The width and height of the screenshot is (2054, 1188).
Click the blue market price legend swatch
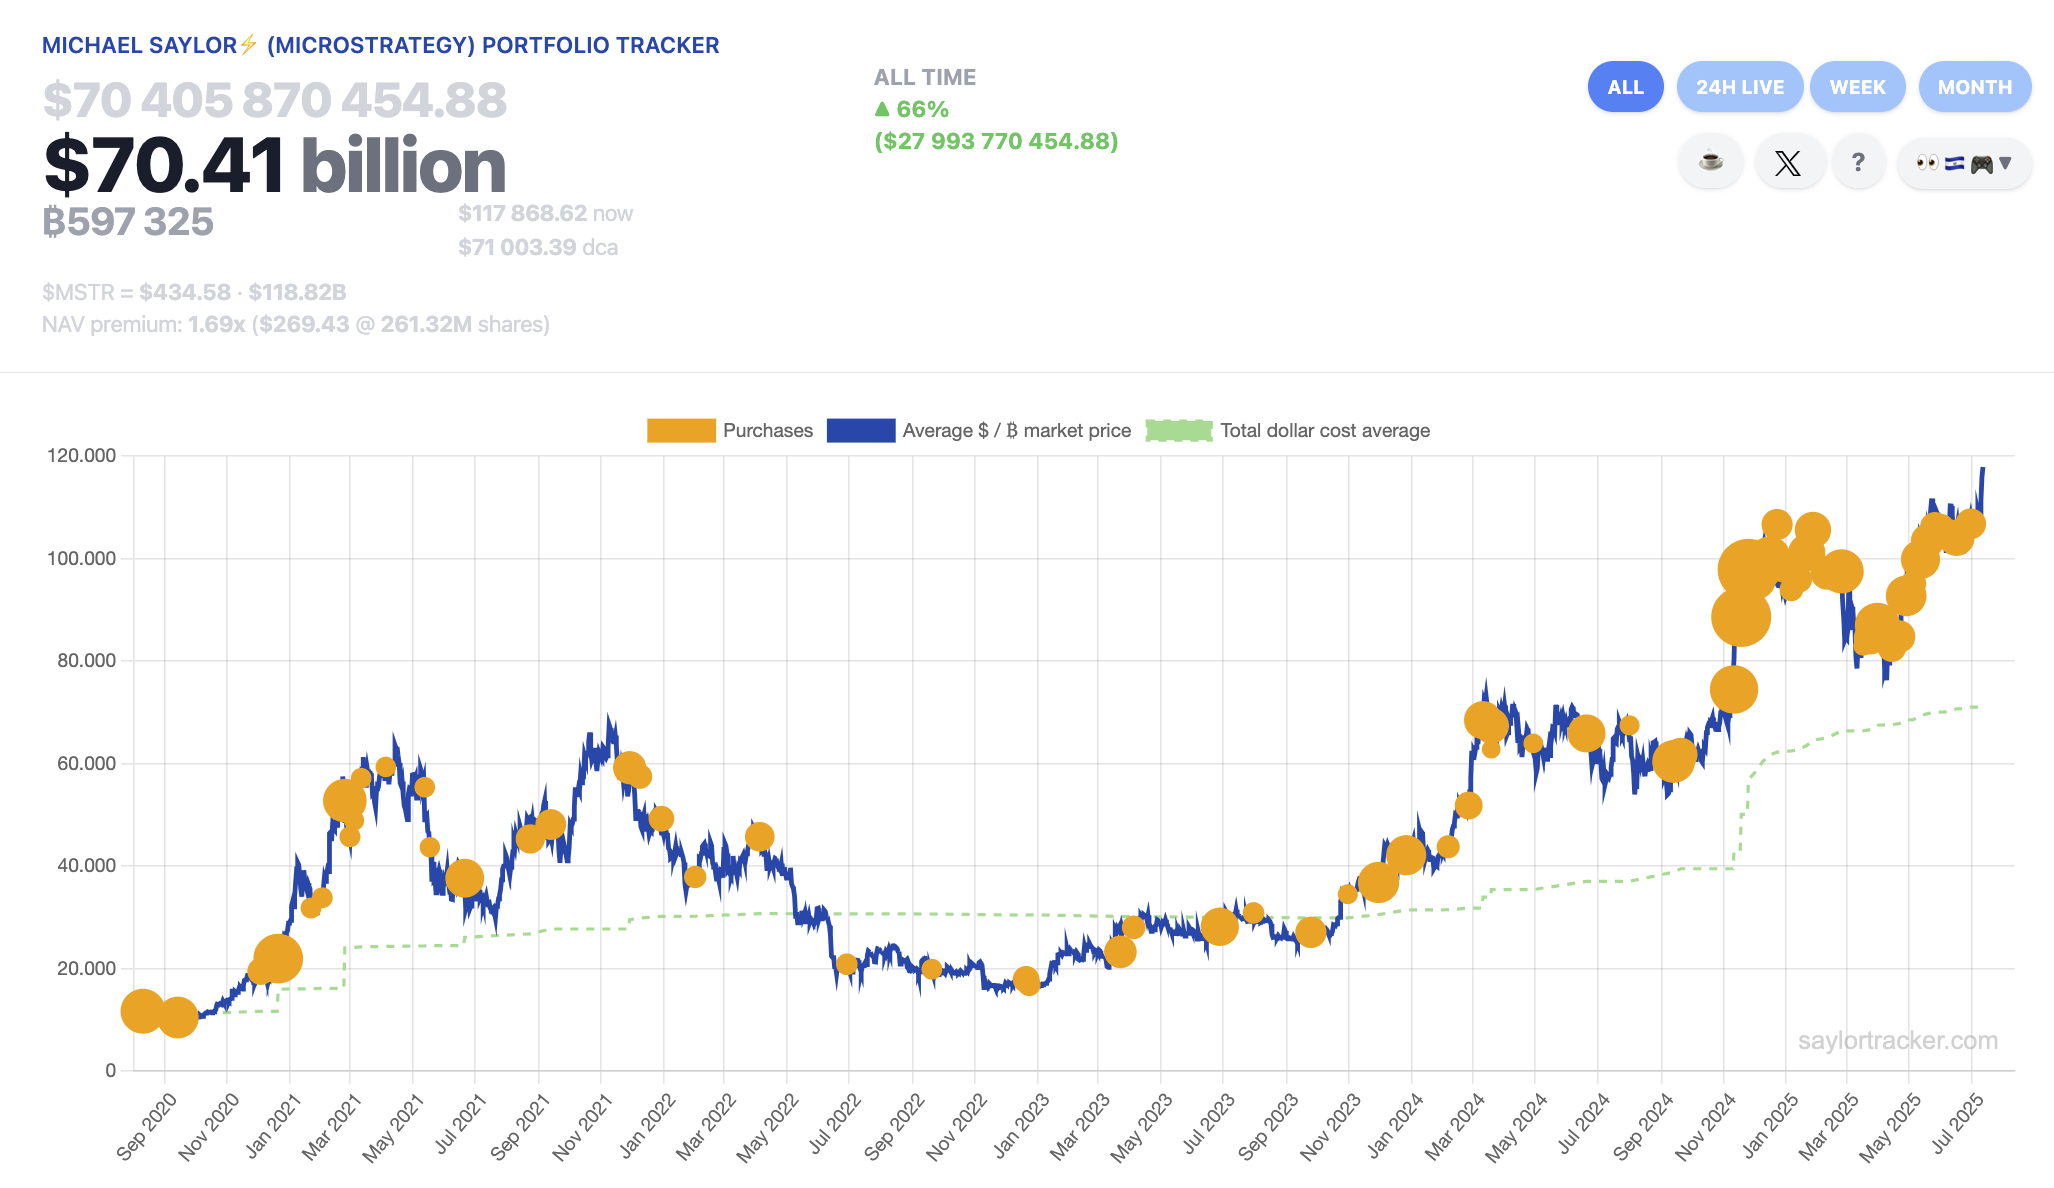[x=860, y=431]
